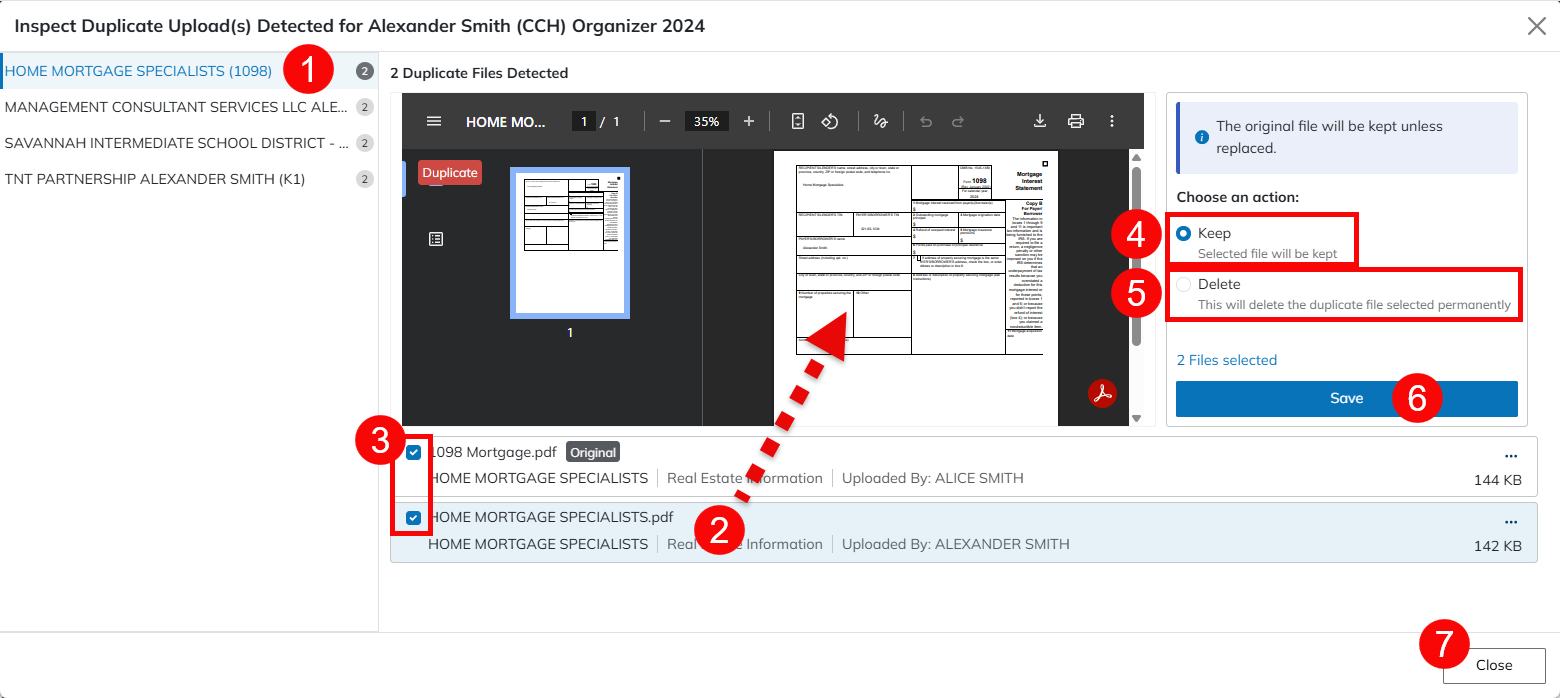Open the PDF viewer sidebar menu
This screenshot has width=1560, height=698.
[434, 121]
